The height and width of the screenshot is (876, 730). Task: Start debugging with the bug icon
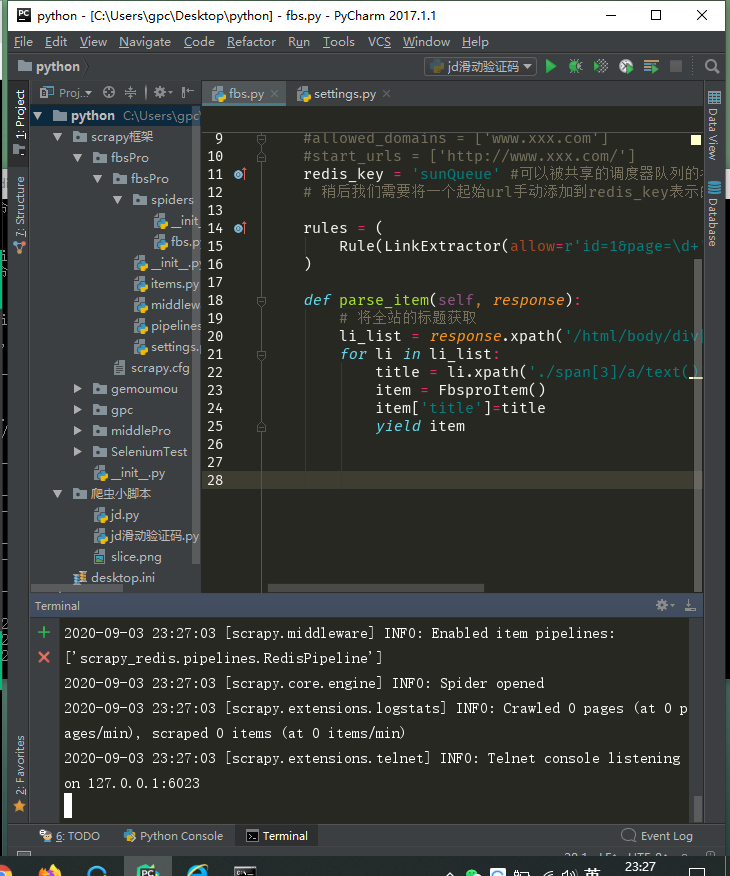click(575, 66)
